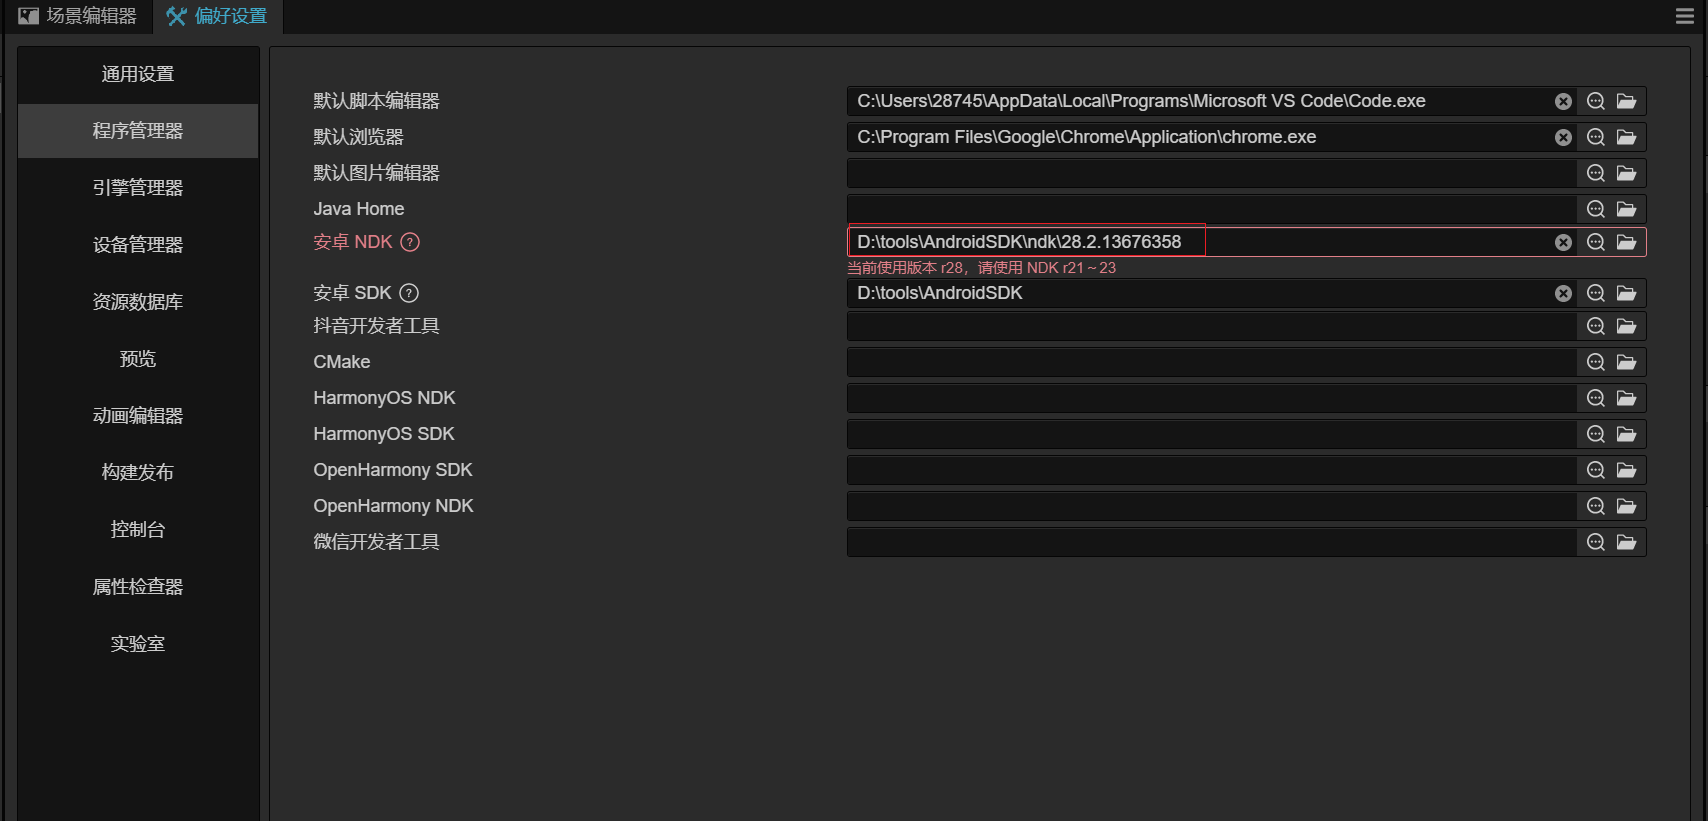
Task: Select the 偏好设置 tab
Action: [x=218, y=16]
